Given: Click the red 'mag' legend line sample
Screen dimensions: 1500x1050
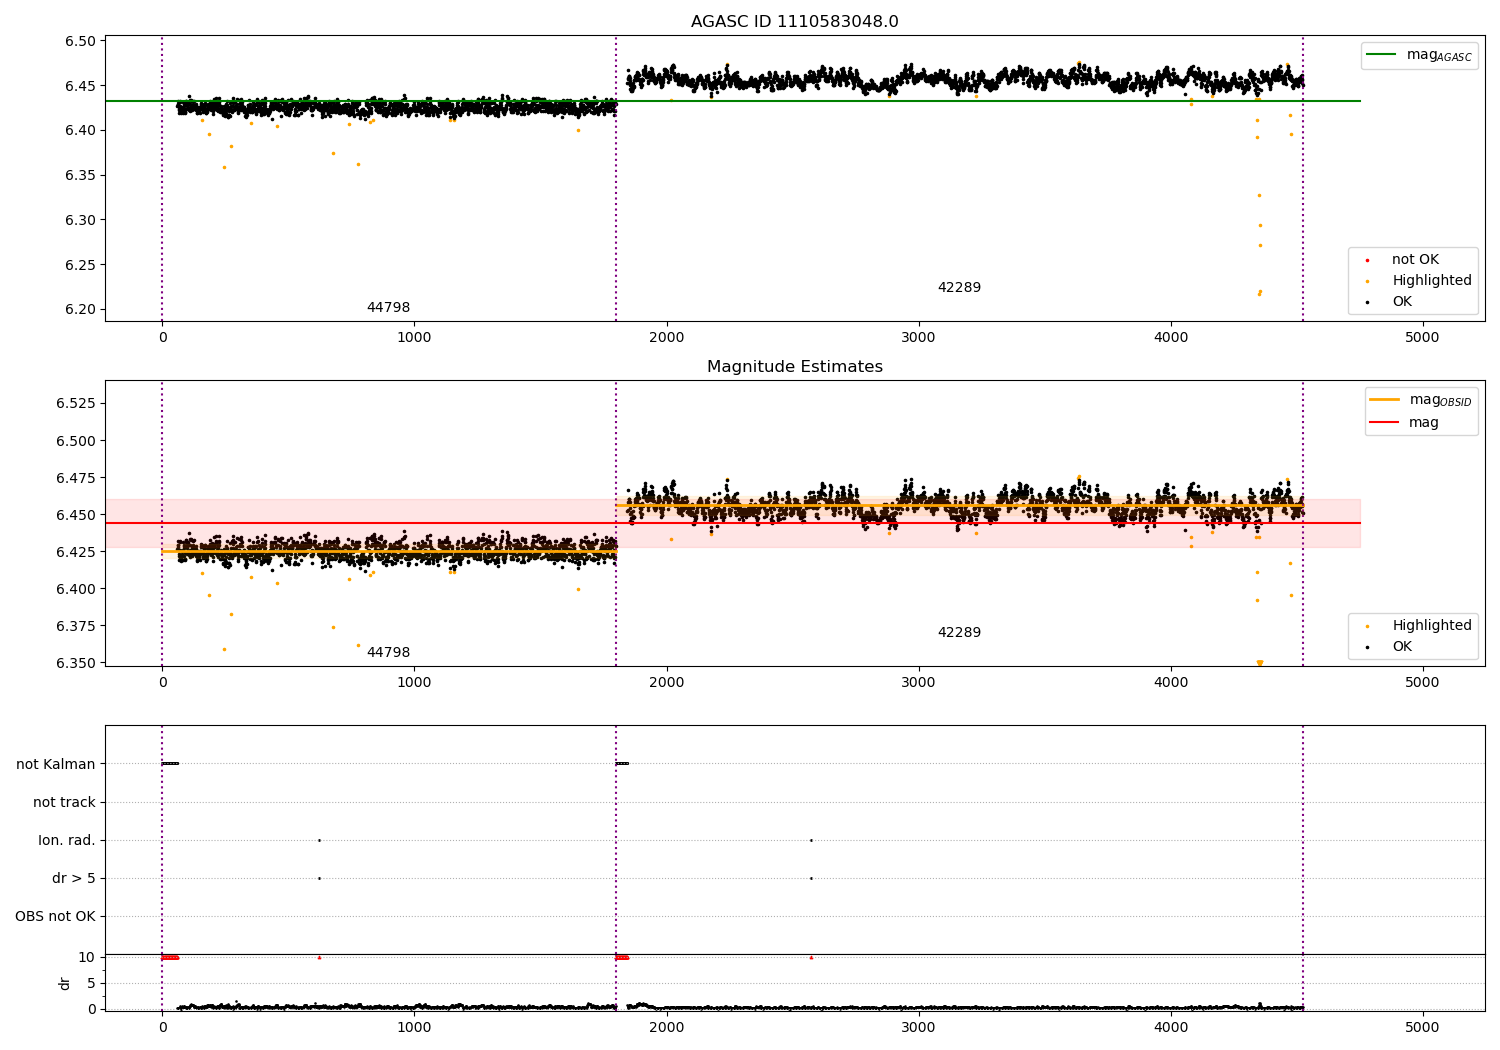Looking at the screenshot, I should point(1385,423).
